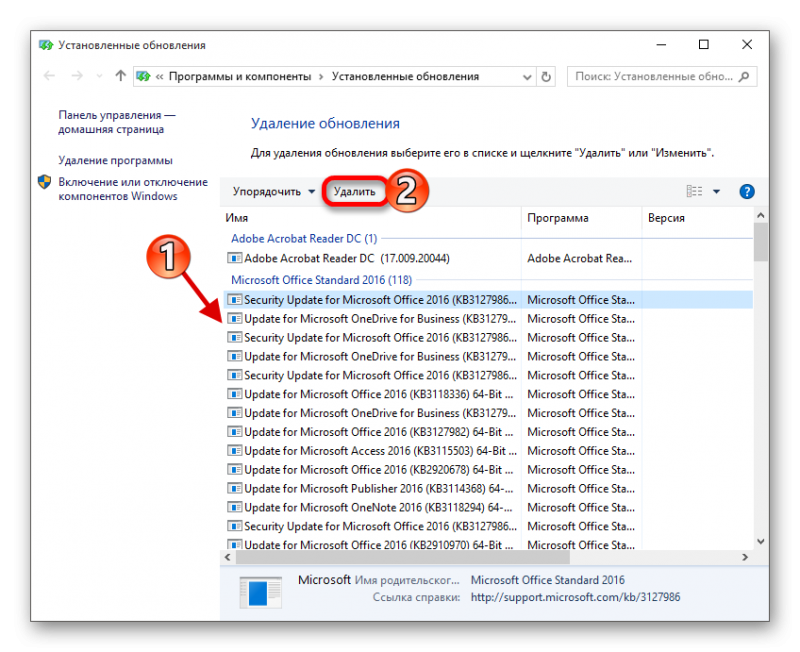Click the forward navigation arrow

click(77, 76)
